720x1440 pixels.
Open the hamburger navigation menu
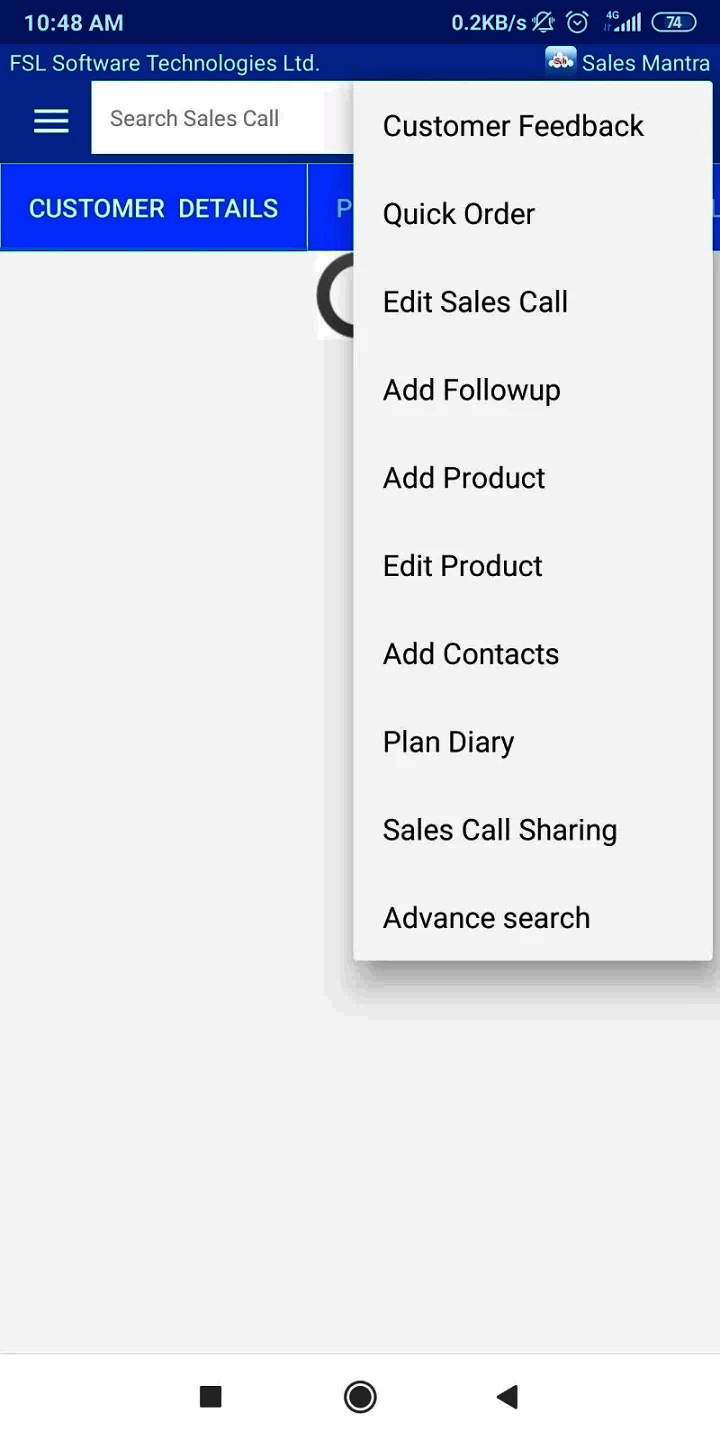(x=51, y=121)
